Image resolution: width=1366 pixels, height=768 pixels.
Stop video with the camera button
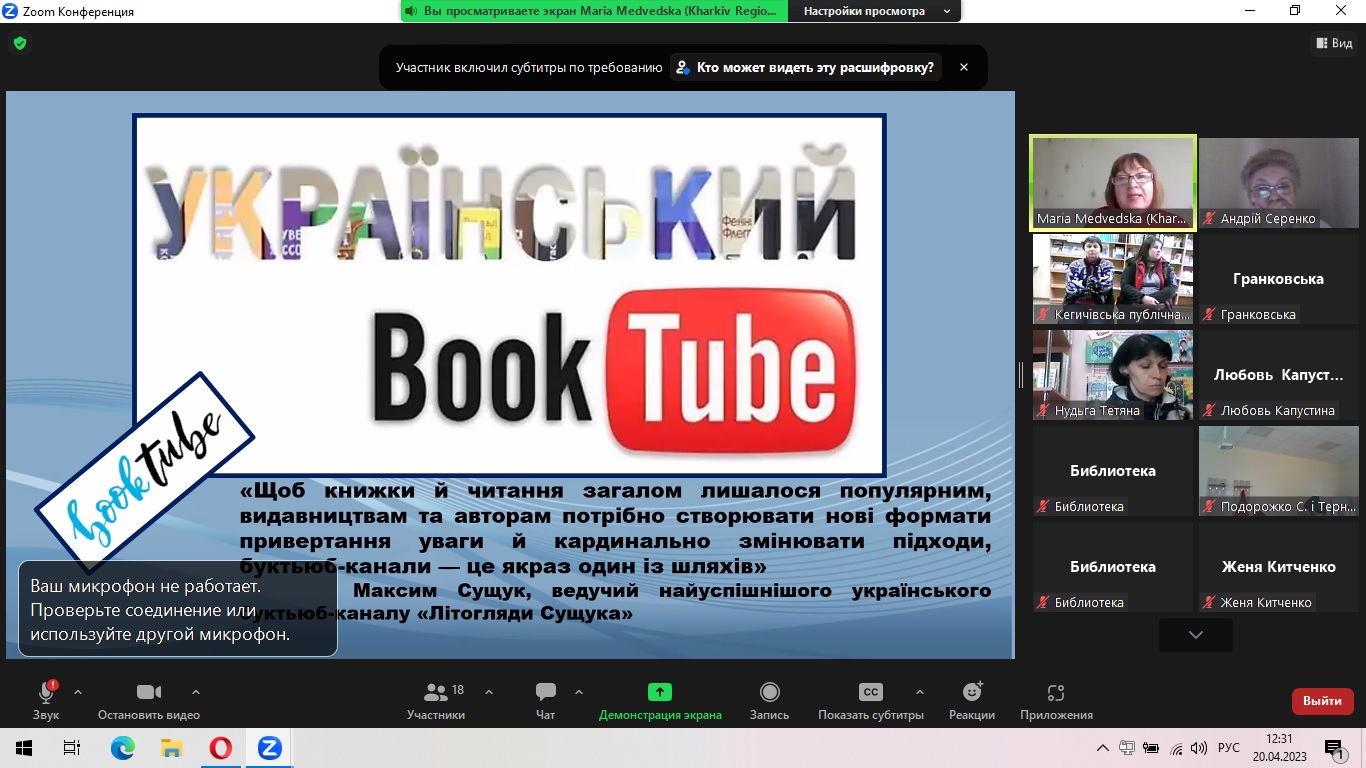[x=149, y=693]
